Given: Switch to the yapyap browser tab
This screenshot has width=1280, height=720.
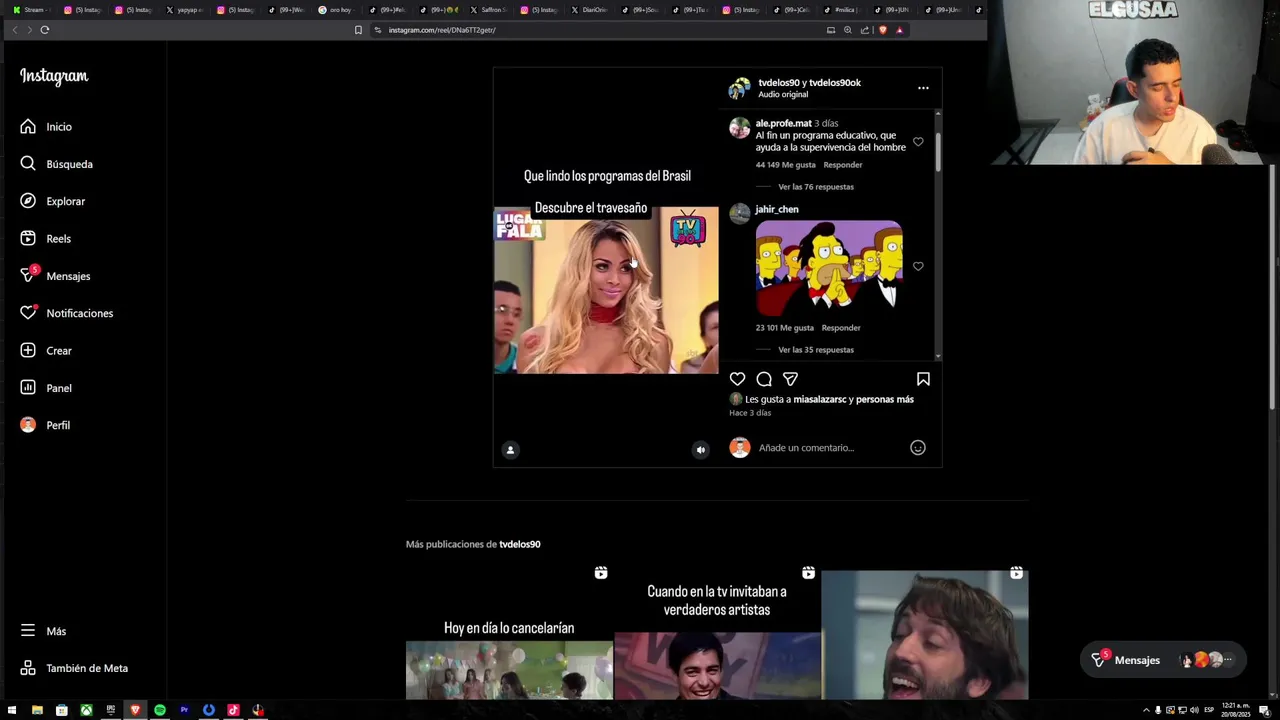Looking at the screenshot, I should 185,10.
